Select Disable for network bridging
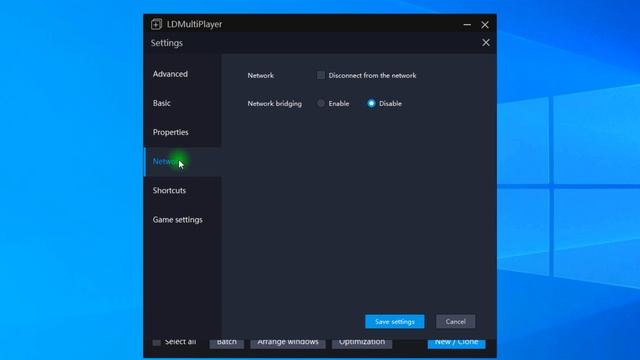This screenshot has width=640, height=360. pyautogui.click(x=371, y=103)
